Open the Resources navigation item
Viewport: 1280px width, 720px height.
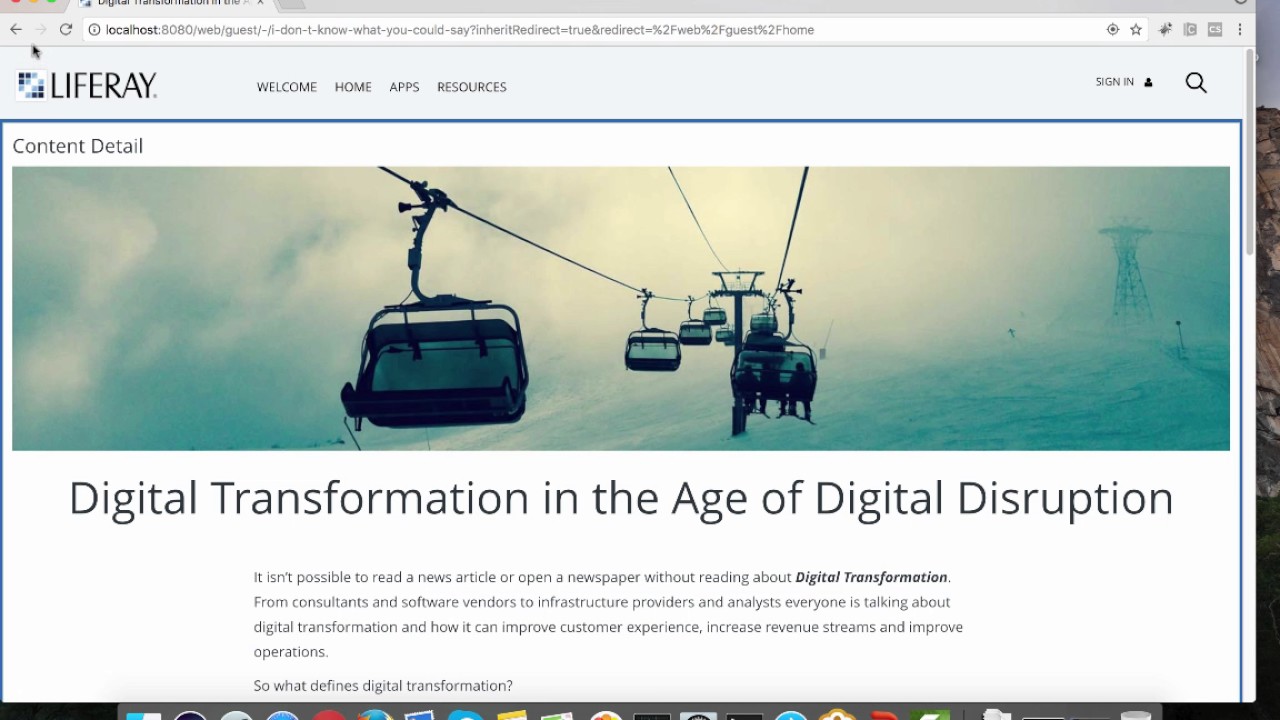coord(472,87)
